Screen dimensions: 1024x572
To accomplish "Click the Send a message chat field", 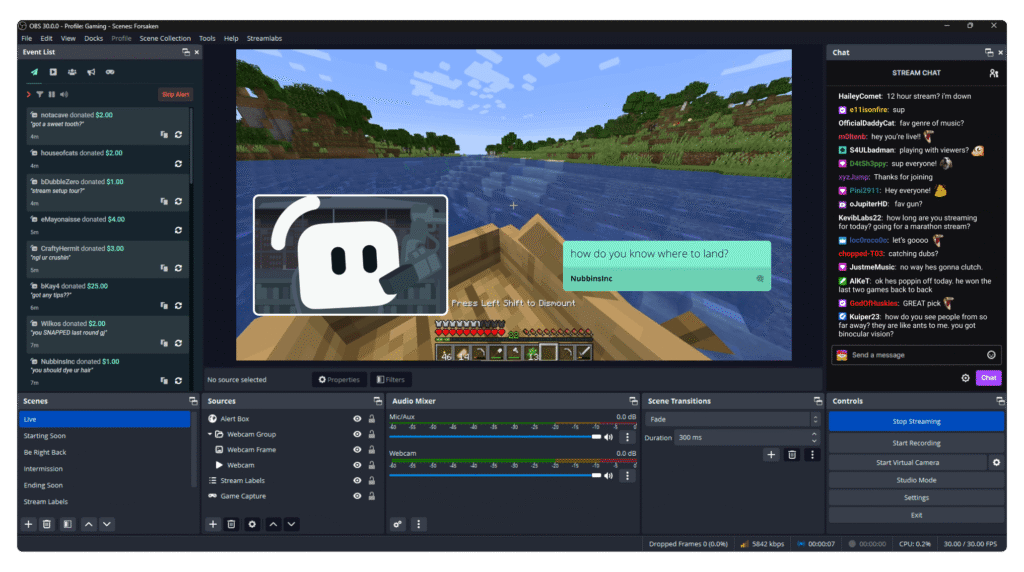I will coord(916,355).
